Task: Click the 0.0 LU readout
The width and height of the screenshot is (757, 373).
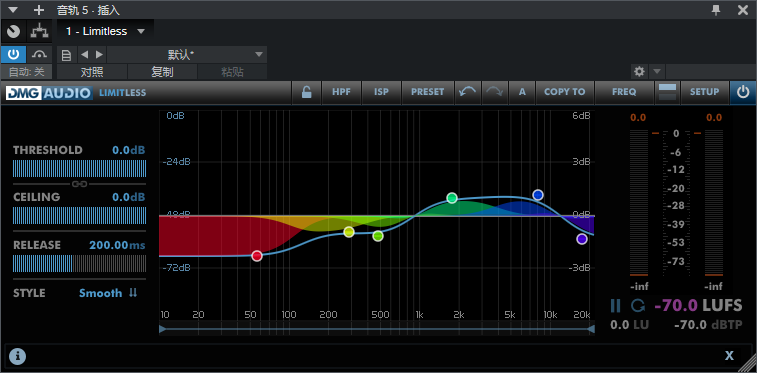Action: click(630, 325)
